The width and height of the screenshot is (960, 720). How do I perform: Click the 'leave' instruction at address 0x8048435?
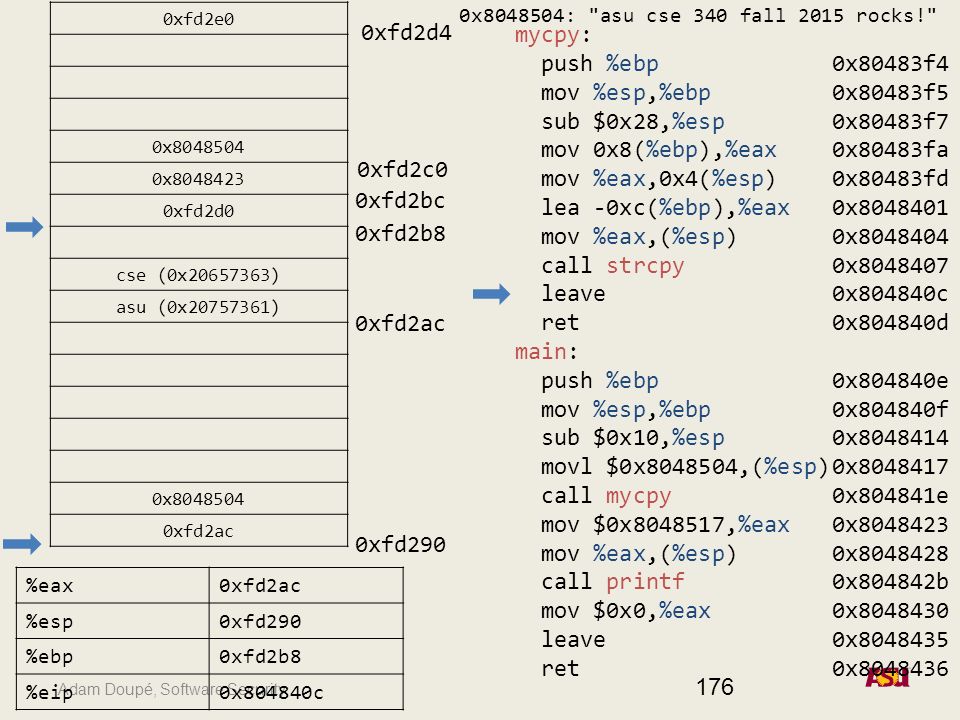(573, 640)
